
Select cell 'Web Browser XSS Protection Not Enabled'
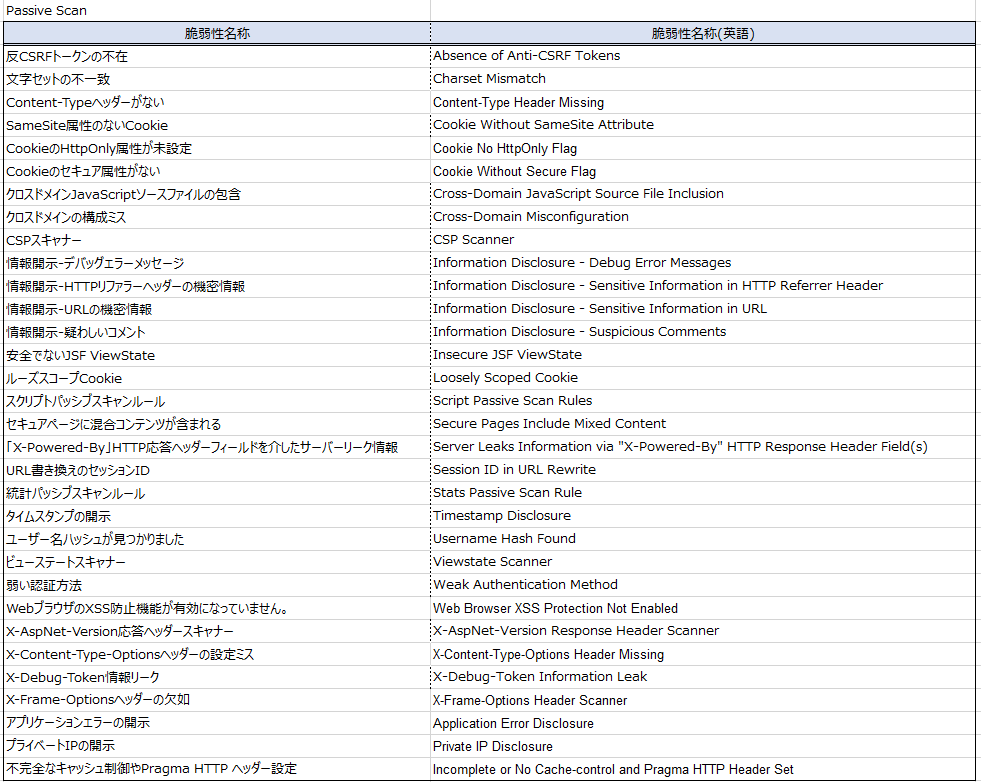(703, 608)
